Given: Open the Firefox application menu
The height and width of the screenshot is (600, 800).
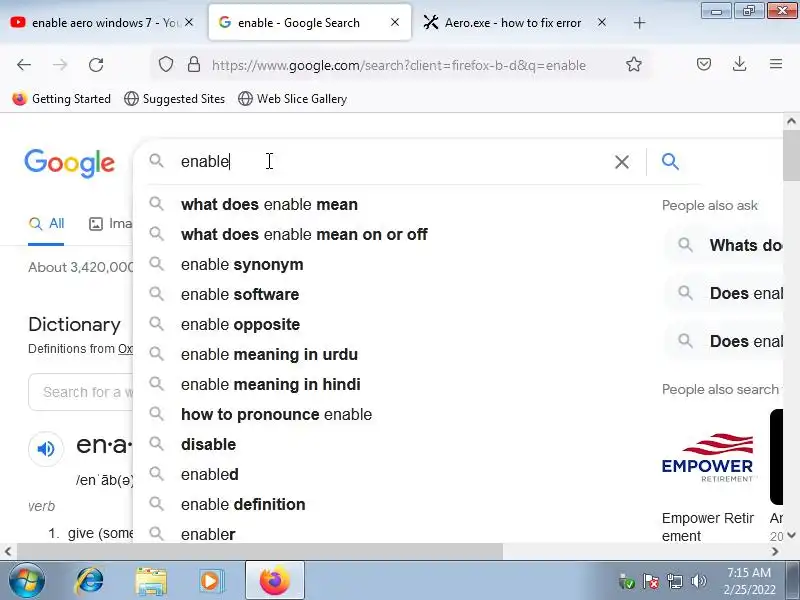Looking at the screenshot, I should [776, 65].
